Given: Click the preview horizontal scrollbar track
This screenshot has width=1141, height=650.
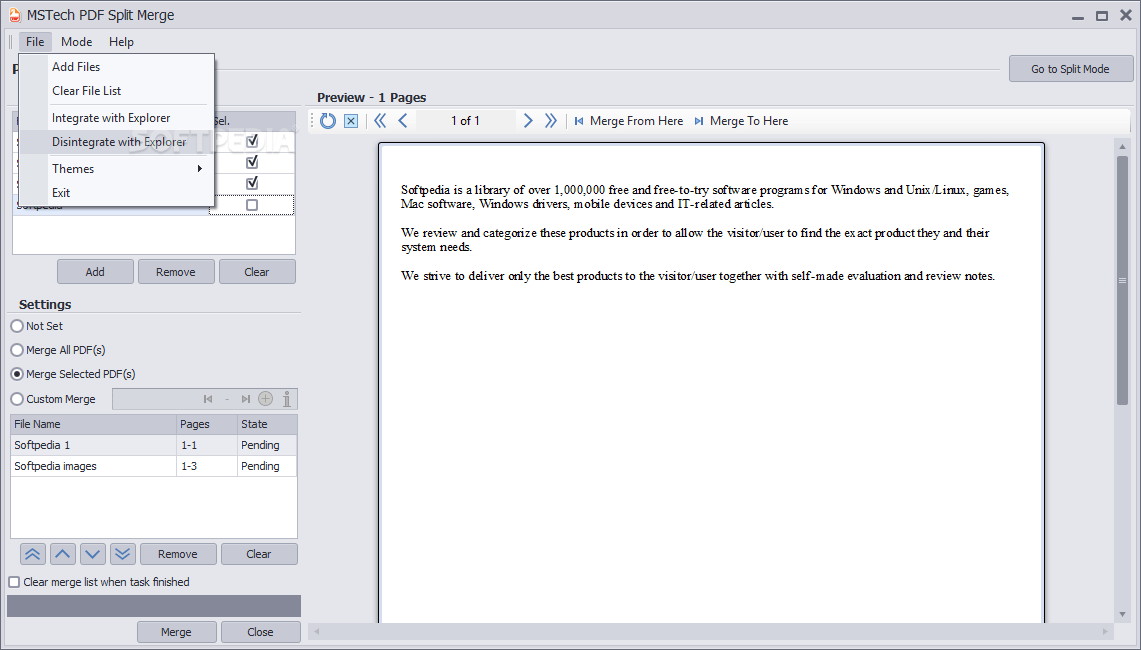Looking at the screenshot, I should [x=709, y=631].
